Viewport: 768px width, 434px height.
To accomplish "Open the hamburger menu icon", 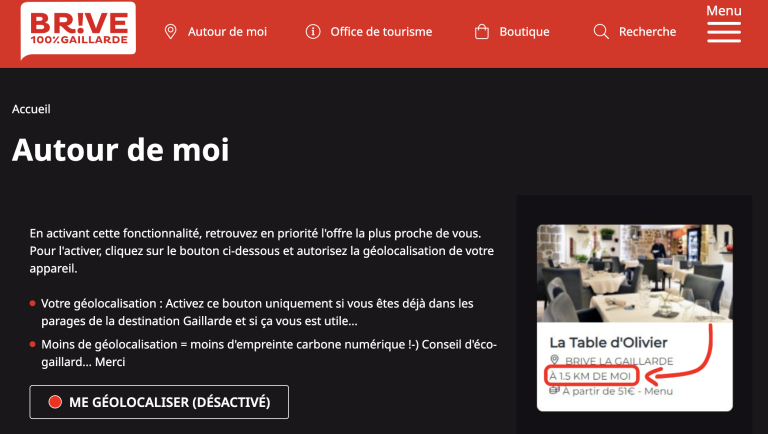I will click(x=723, y=33).
